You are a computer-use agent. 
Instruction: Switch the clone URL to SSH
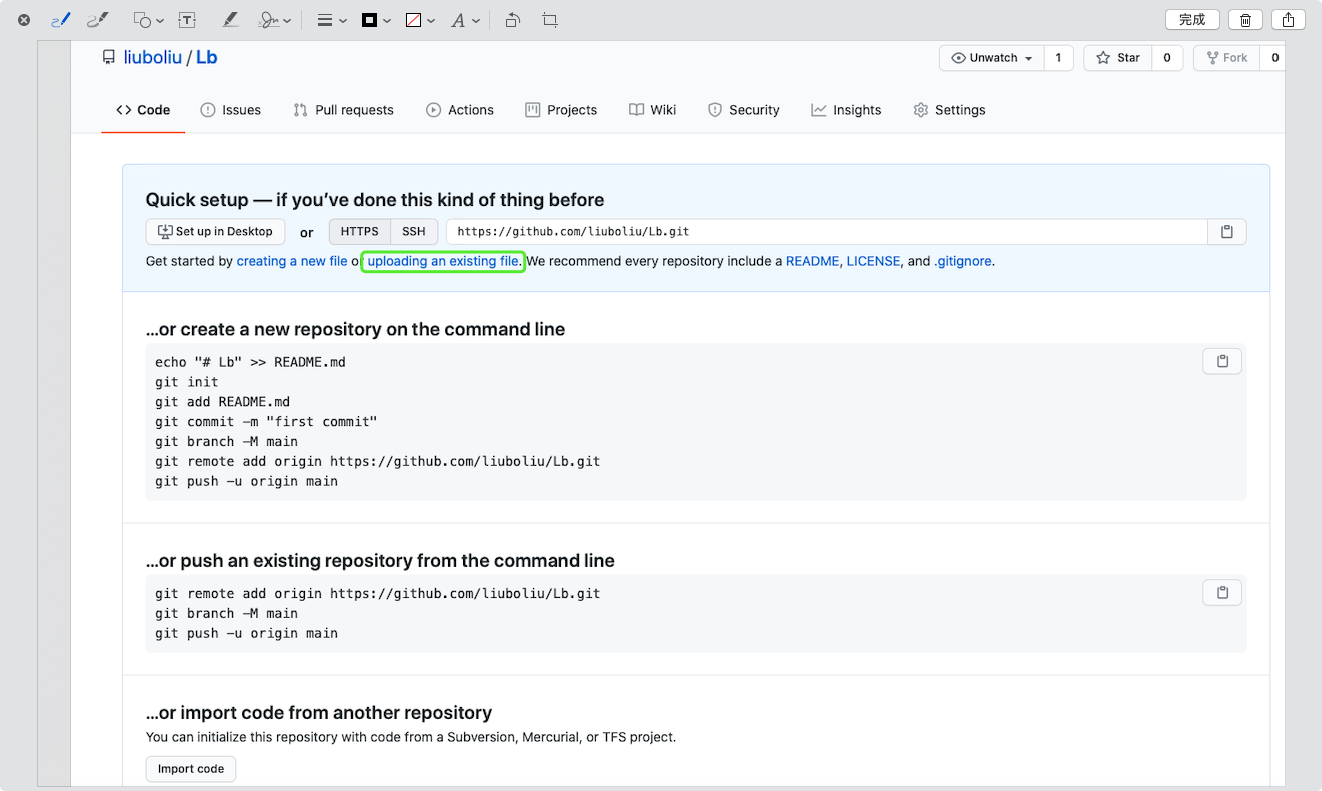coord(413,231)
